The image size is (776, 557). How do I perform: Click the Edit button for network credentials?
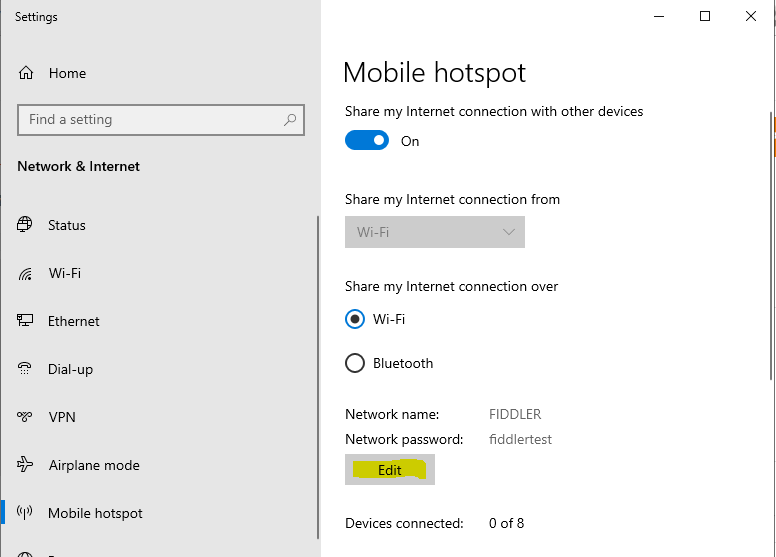click(389, 469)
